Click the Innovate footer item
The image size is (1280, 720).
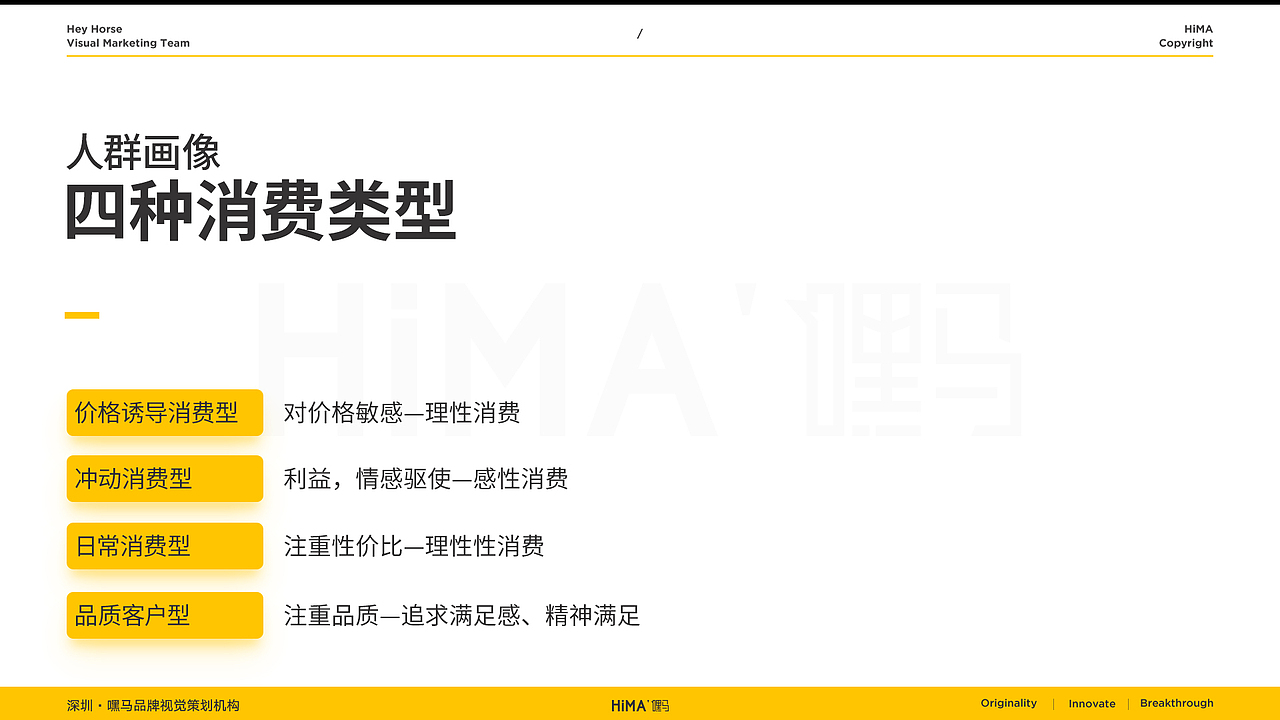click(x=1091, y=703)
